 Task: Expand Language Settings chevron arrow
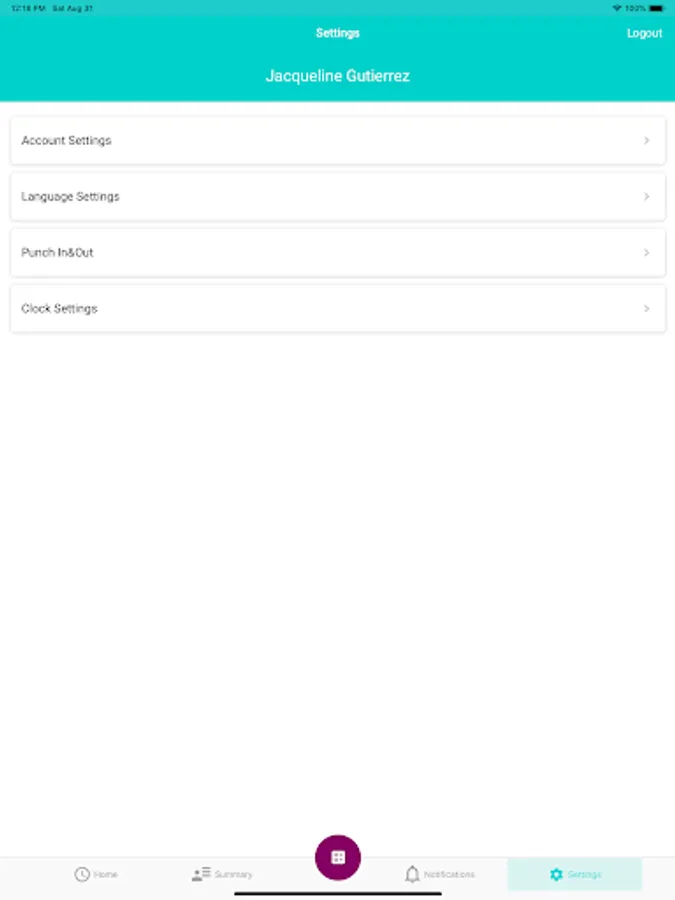(x=647, y=197)
